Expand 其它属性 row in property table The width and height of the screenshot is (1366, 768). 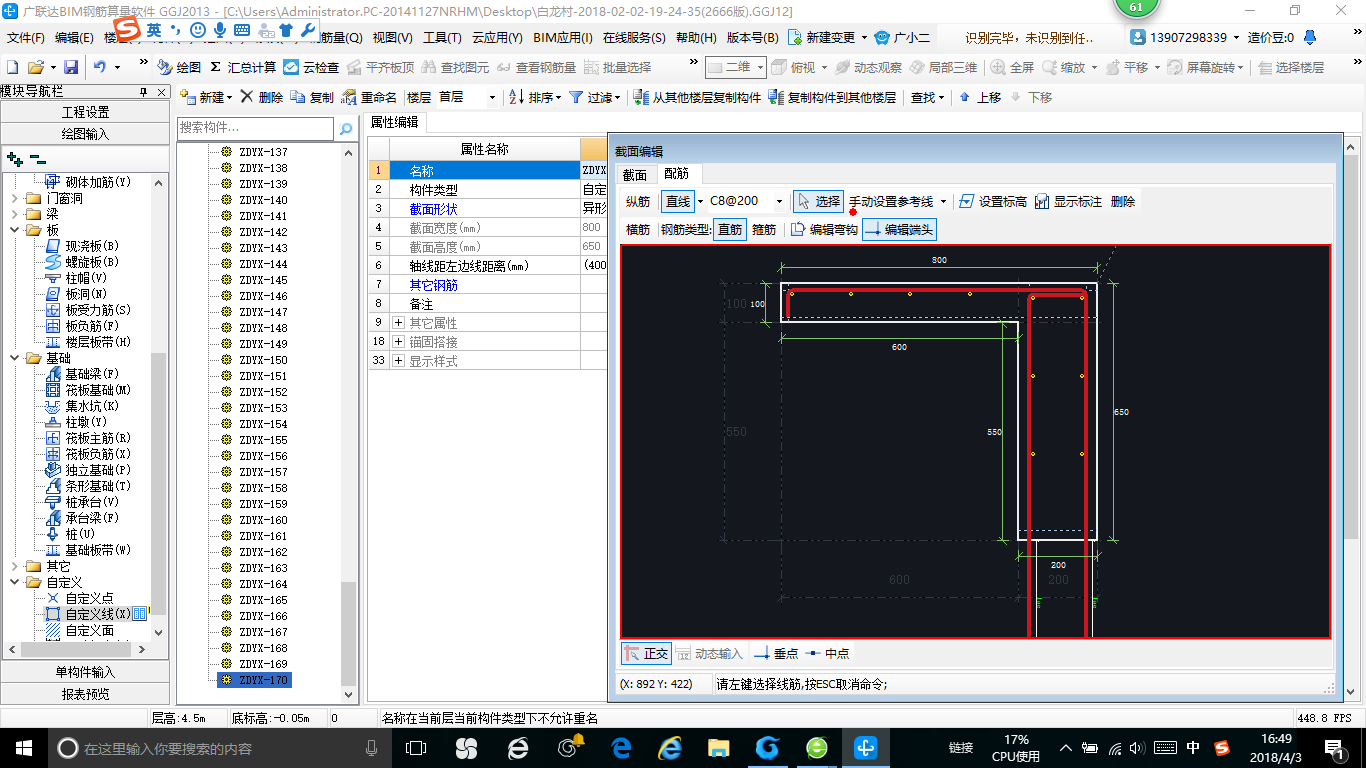point(398,323)
